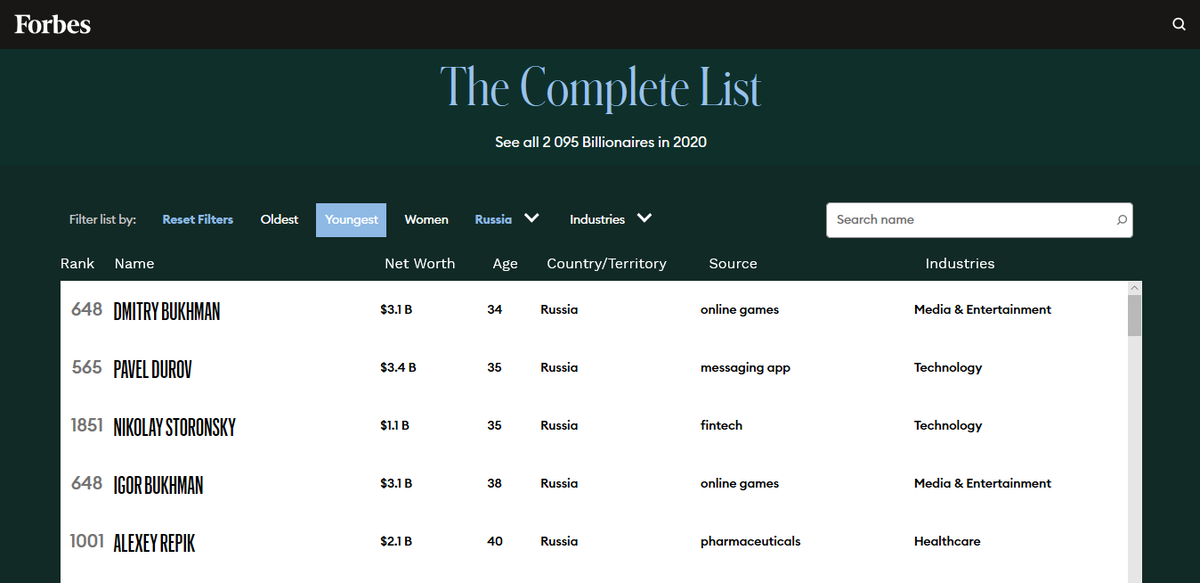Open Alexey Repik's profile row
Image resolution: width=1200 pixels, height=583 pixels.
click(594, 542)
